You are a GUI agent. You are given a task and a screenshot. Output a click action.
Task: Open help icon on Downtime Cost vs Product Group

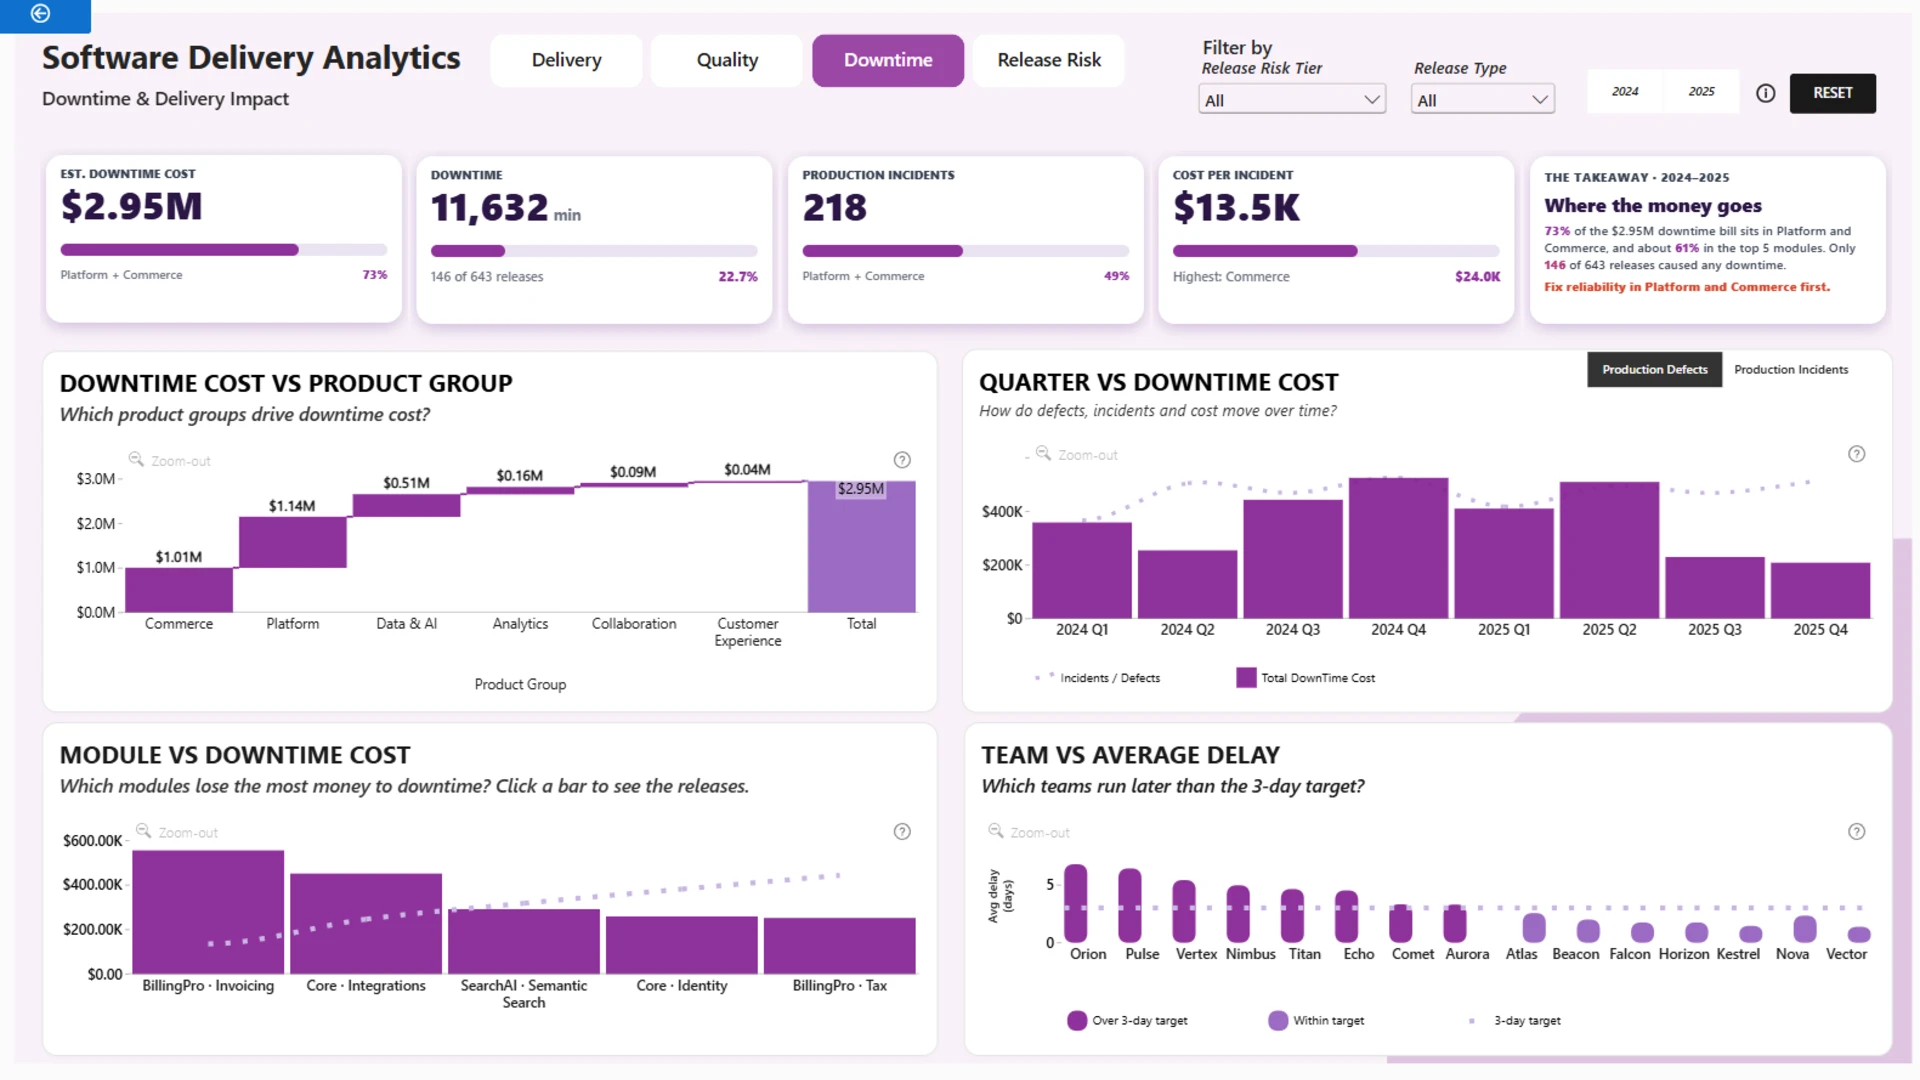coord(902,460)
